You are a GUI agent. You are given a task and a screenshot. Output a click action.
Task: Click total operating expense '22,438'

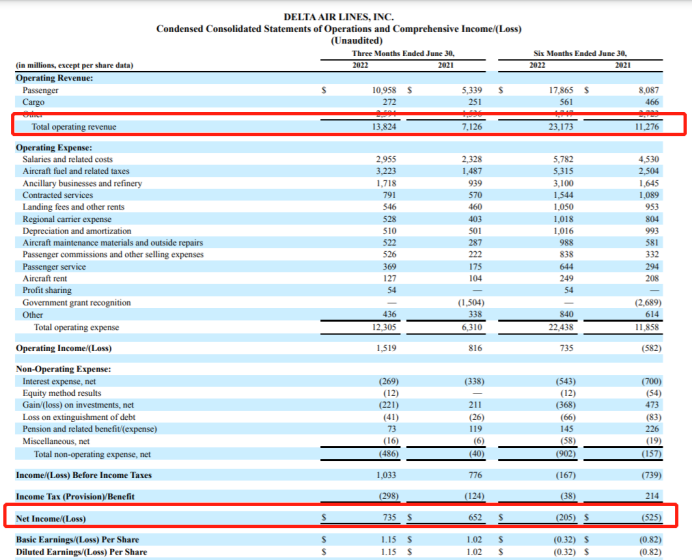click(x=561, y=327)
